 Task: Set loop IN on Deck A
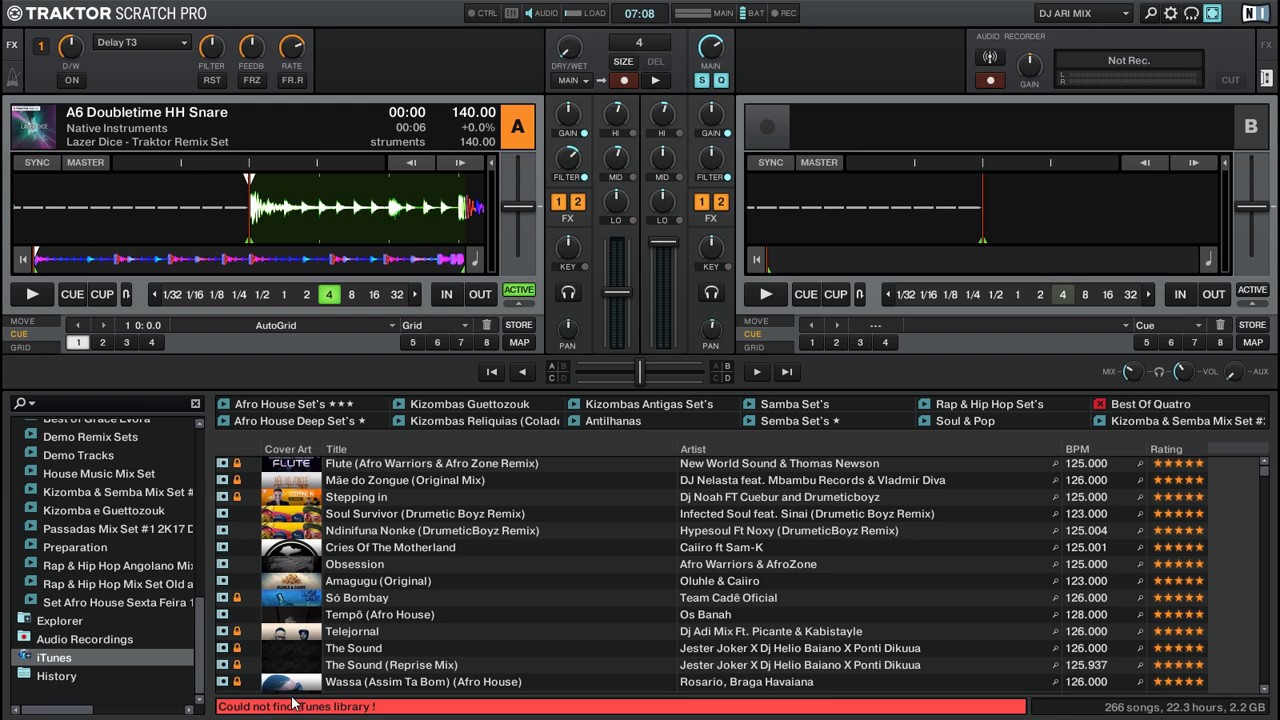pyautogui.click(x=447, y=294)
